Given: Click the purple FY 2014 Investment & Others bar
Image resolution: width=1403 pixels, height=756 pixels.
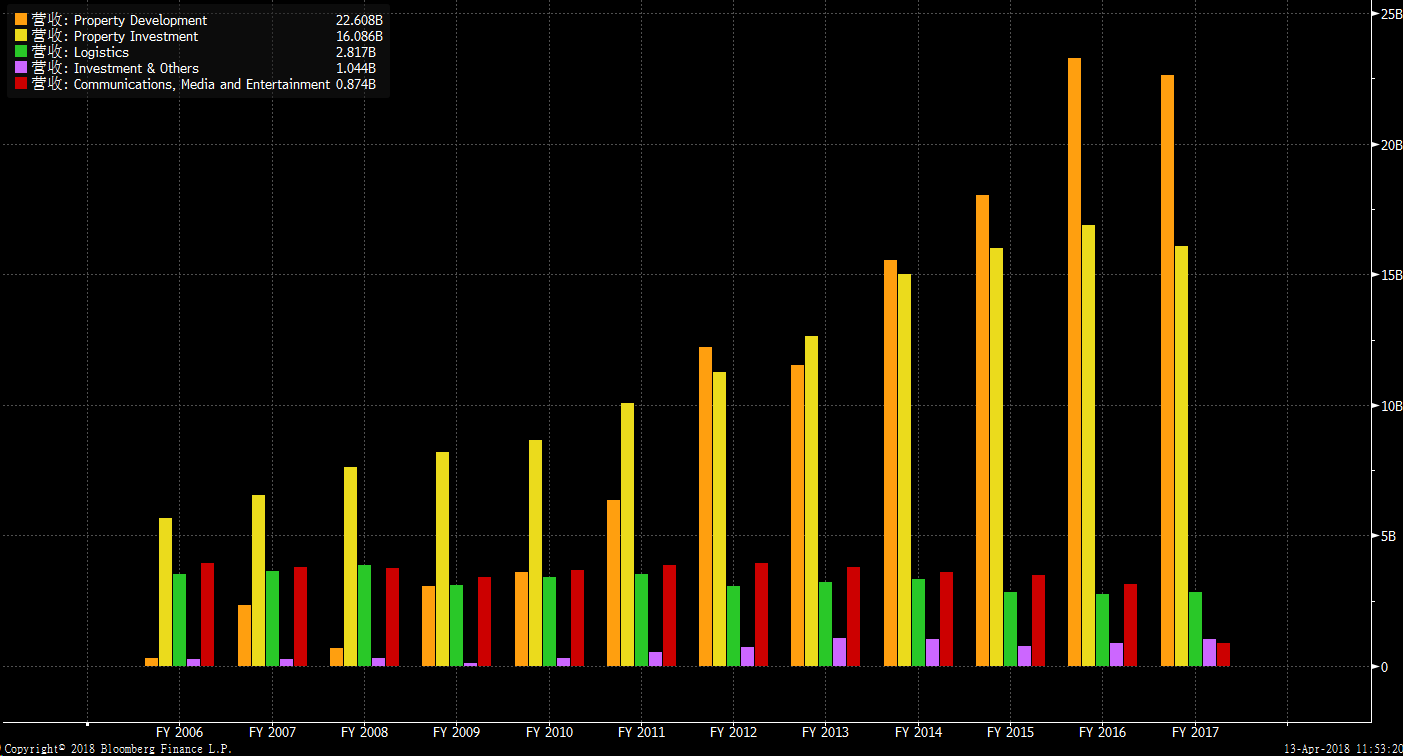Looking at the screenshot, I should 932,652.
